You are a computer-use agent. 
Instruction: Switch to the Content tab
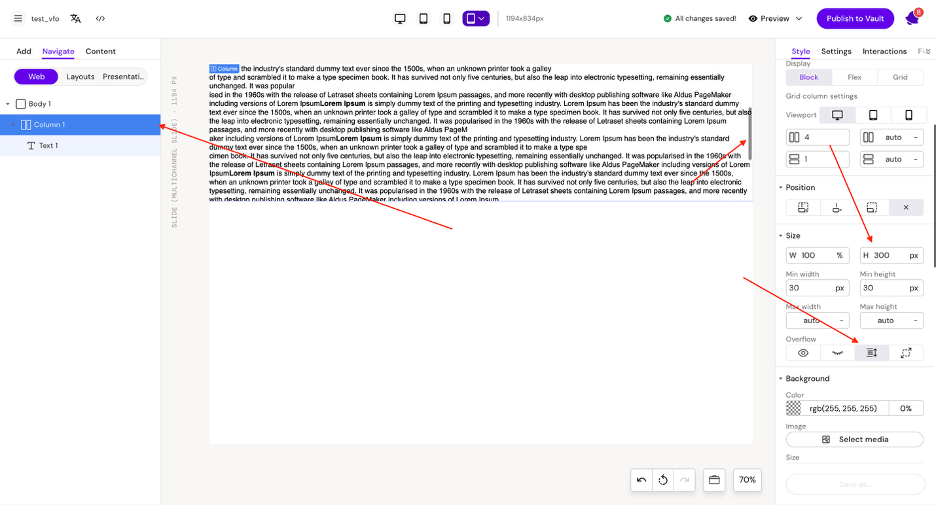pos(100,51)
